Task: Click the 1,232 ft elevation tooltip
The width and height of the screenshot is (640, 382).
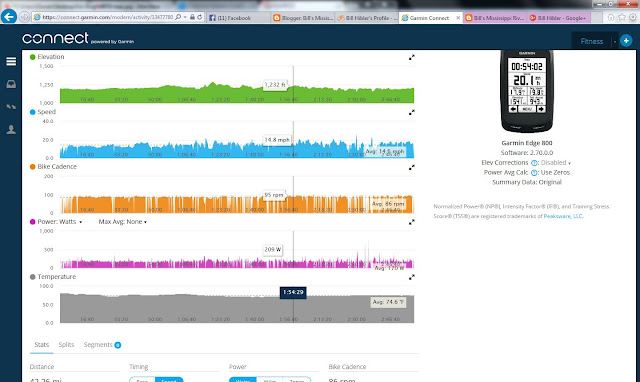Action: pos(275,85)
